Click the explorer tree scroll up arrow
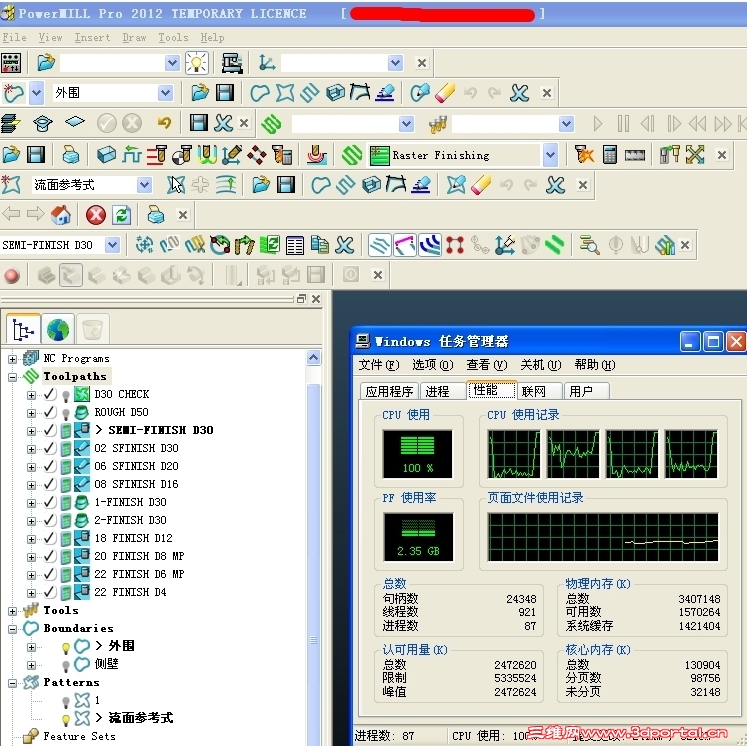 tap(313, 357)
